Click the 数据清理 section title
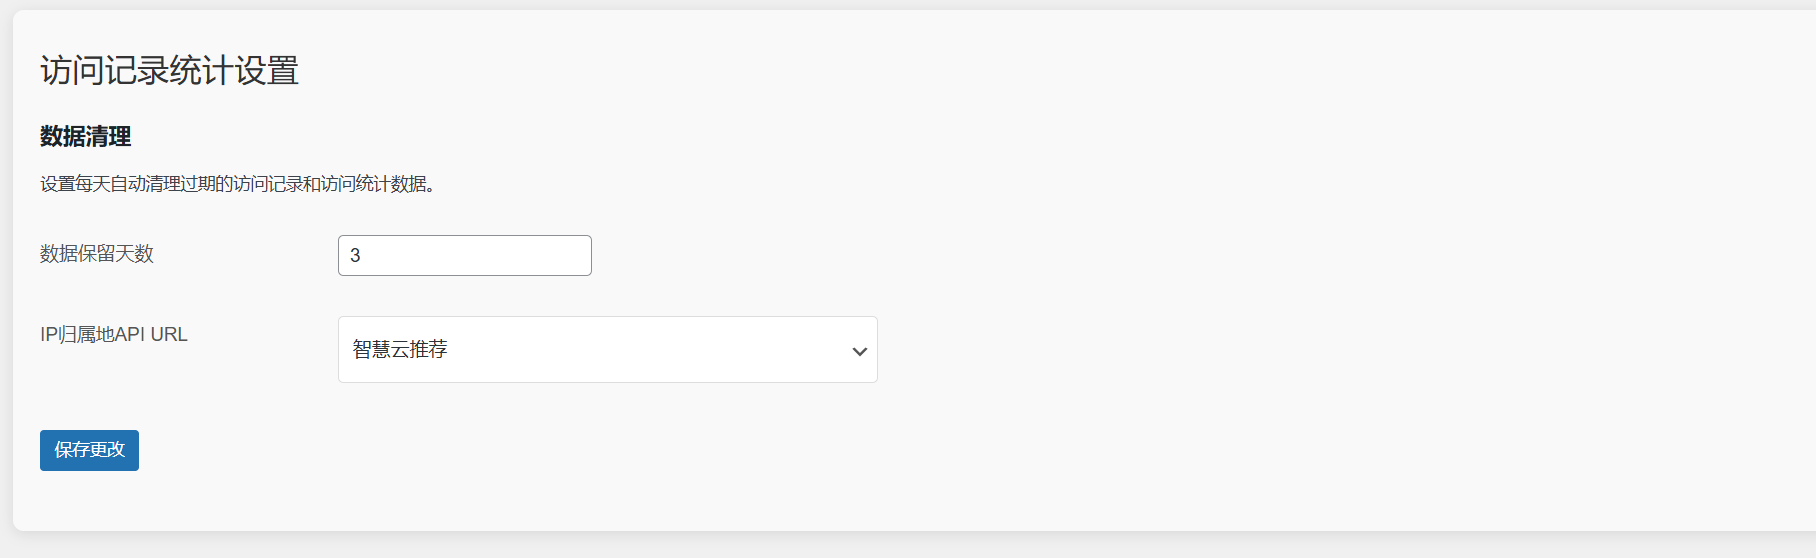This screenshot has width=1816, height=558. 85,137
